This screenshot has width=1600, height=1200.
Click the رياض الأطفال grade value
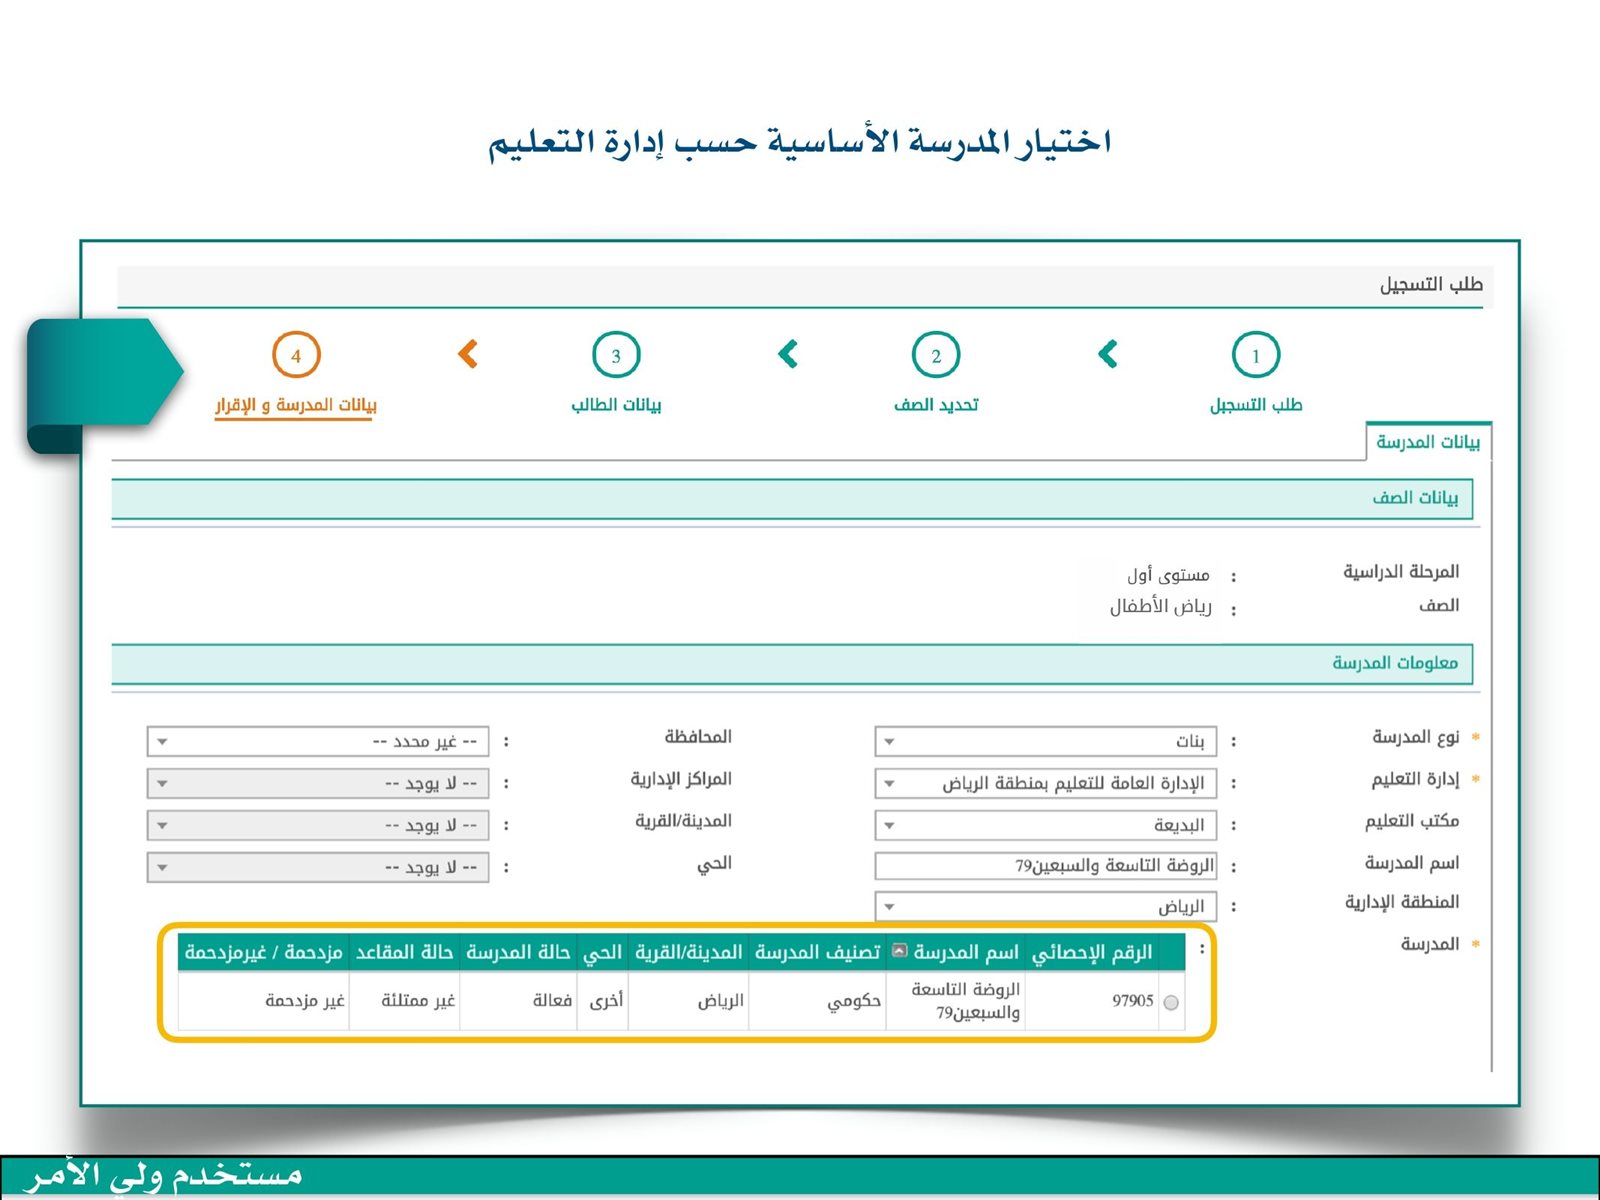(1160, 607)
